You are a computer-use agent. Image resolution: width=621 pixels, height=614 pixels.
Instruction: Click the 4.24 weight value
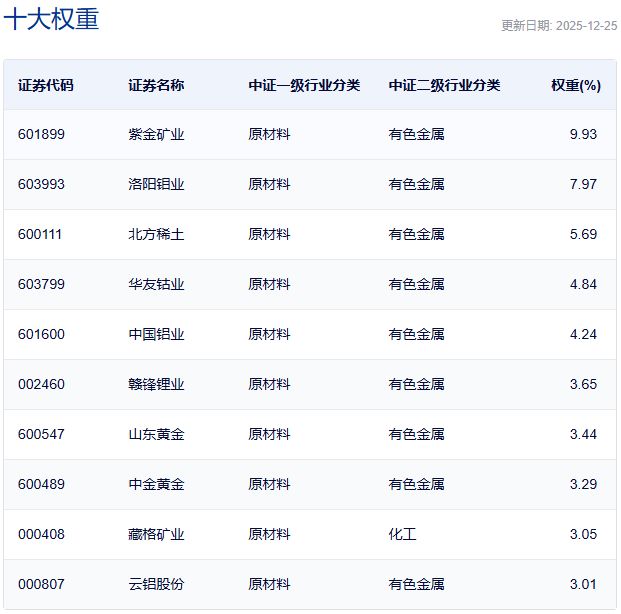pyautogui.click(x=583, y=334)
